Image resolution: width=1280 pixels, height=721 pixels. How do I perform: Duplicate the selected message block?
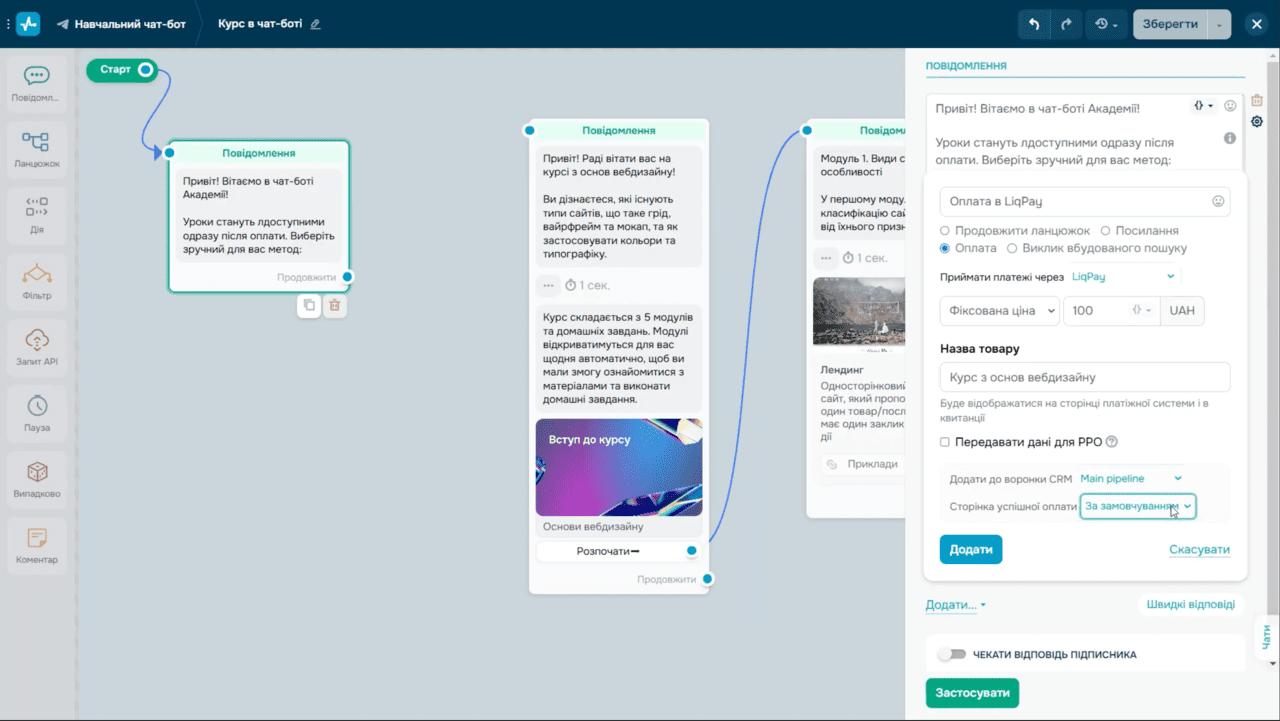click(x=309, y=306)
